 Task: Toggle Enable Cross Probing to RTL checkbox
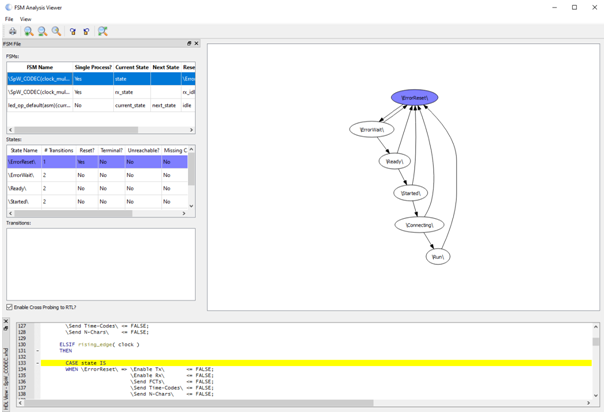[x=10, y=307]
